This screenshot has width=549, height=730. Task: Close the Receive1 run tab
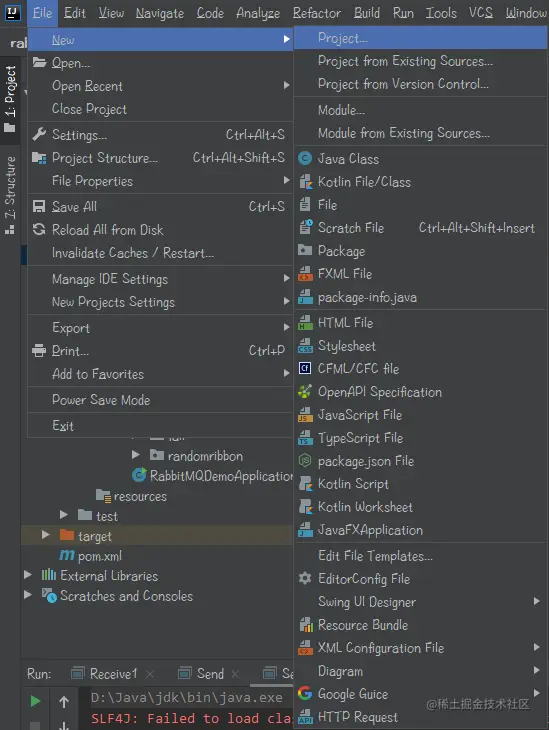(150, 674)
